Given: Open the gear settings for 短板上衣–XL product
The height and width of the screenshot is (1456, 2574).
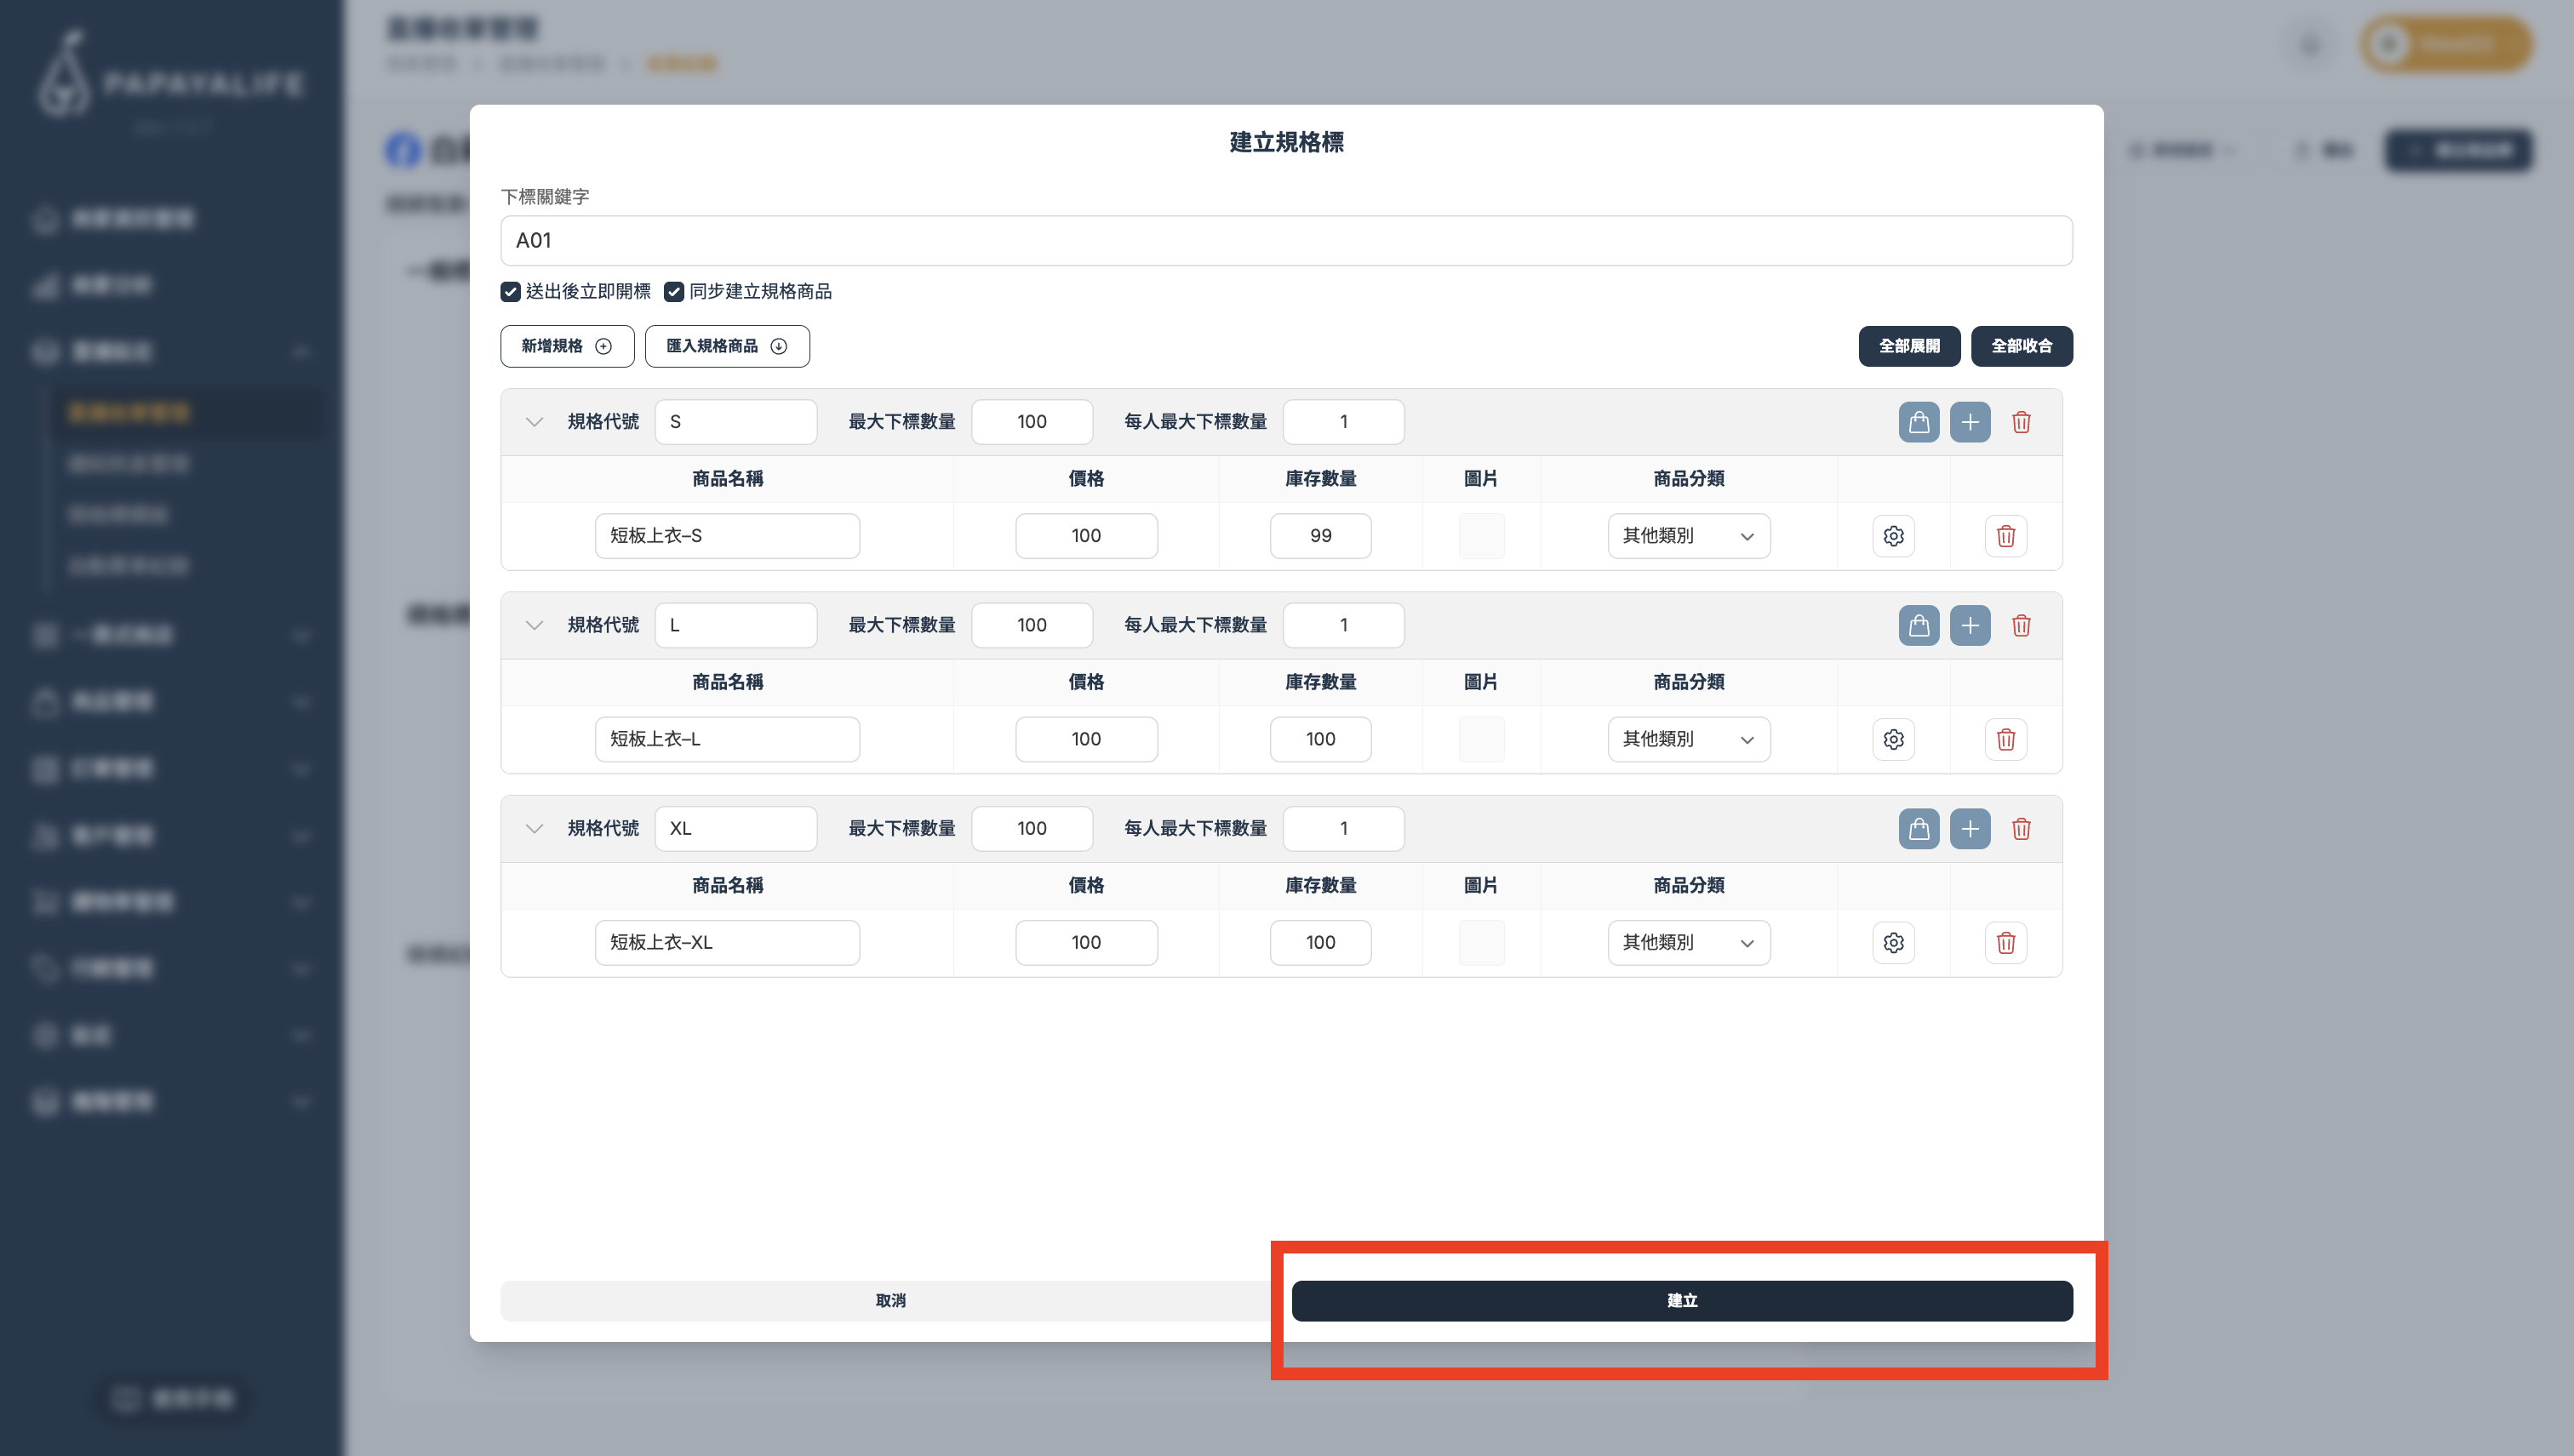Looking at the screenshot, I should point(1893,942).
